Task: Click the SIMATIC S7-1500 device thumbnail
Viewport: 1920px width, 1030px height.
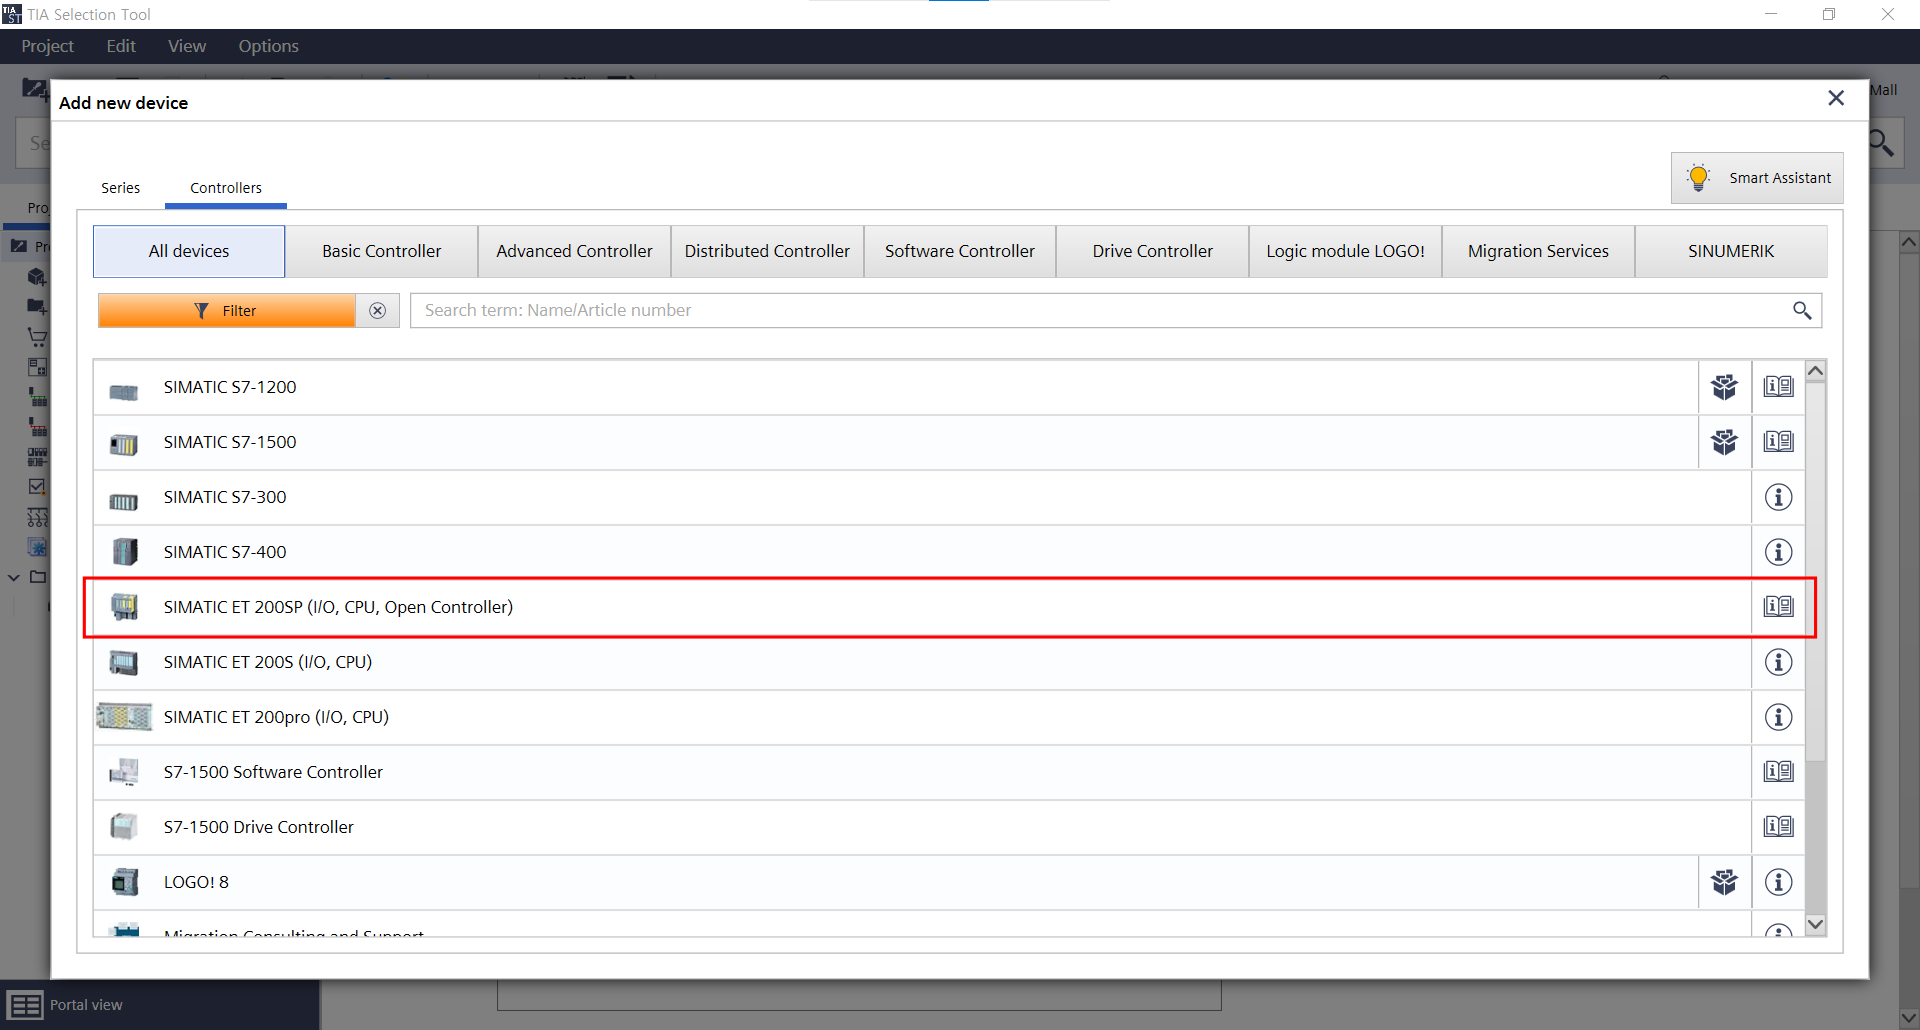Action: point(124,444)
